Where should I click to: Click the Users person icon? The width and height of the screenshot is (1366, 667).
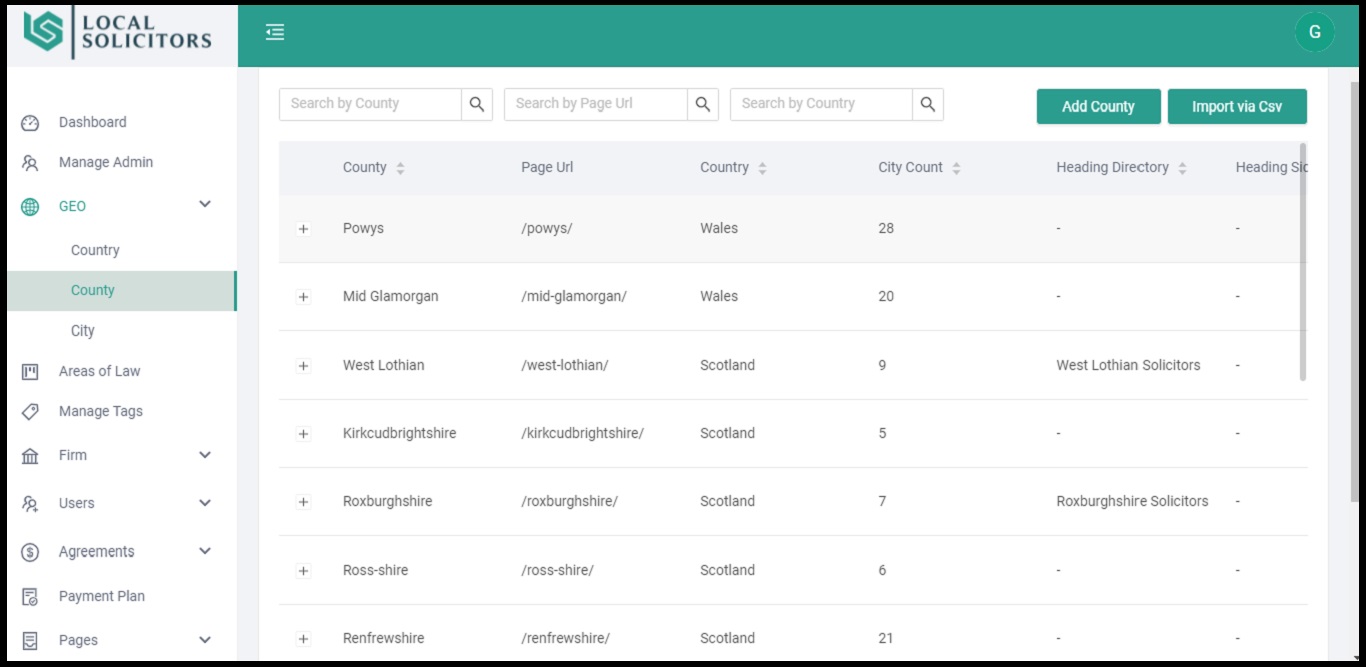coord(30,504)
